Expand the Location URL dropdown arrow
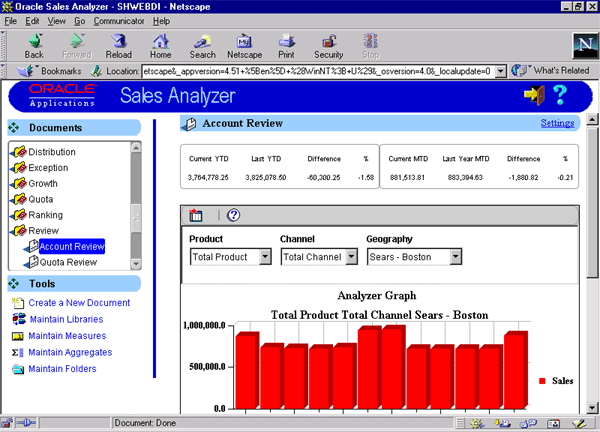The height and width of the screenshot is (432, 600). pyautogui.click(x=501, y=71)
